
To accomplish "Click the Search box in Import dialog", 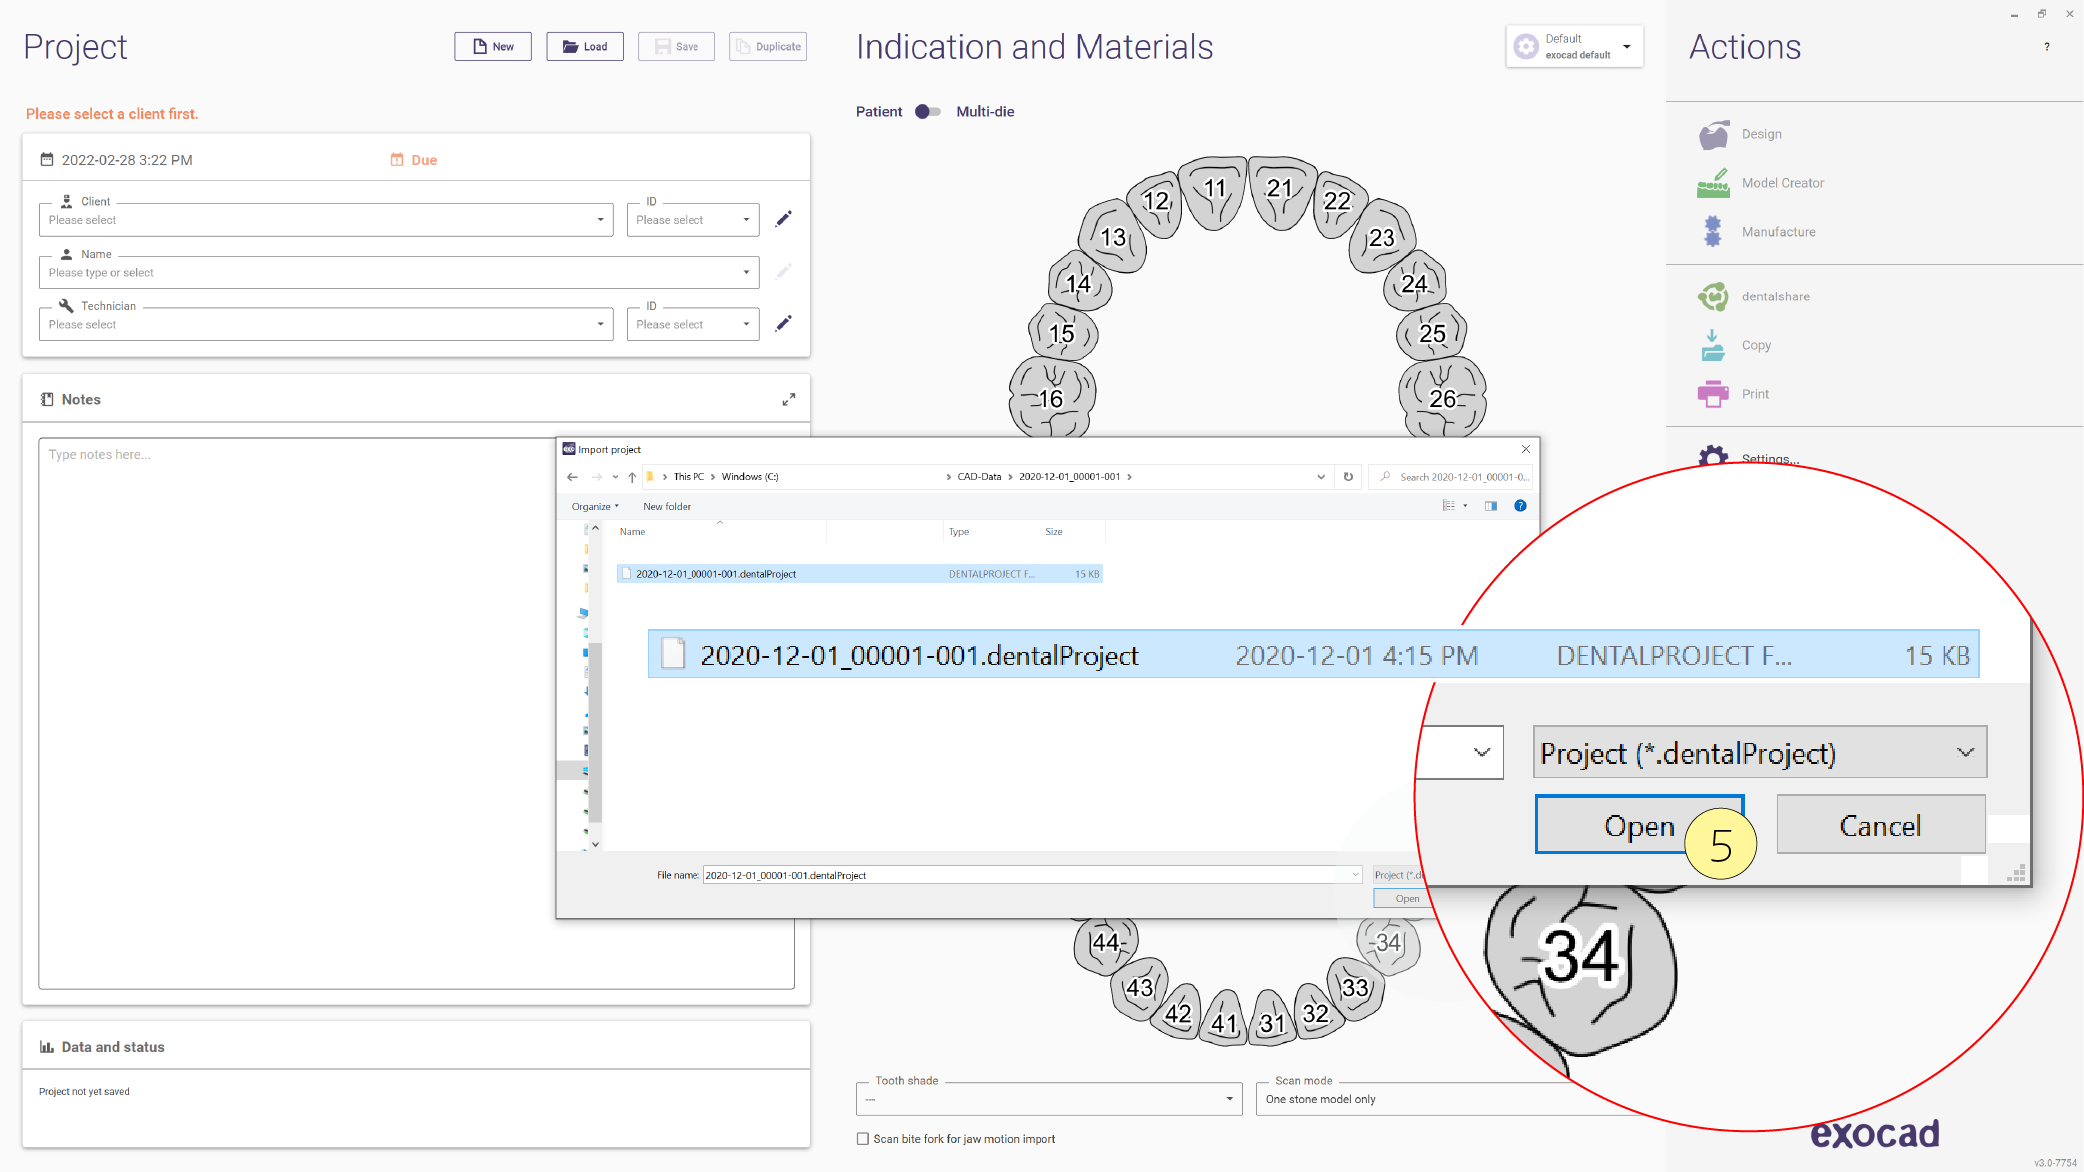I will (1452, 477).
